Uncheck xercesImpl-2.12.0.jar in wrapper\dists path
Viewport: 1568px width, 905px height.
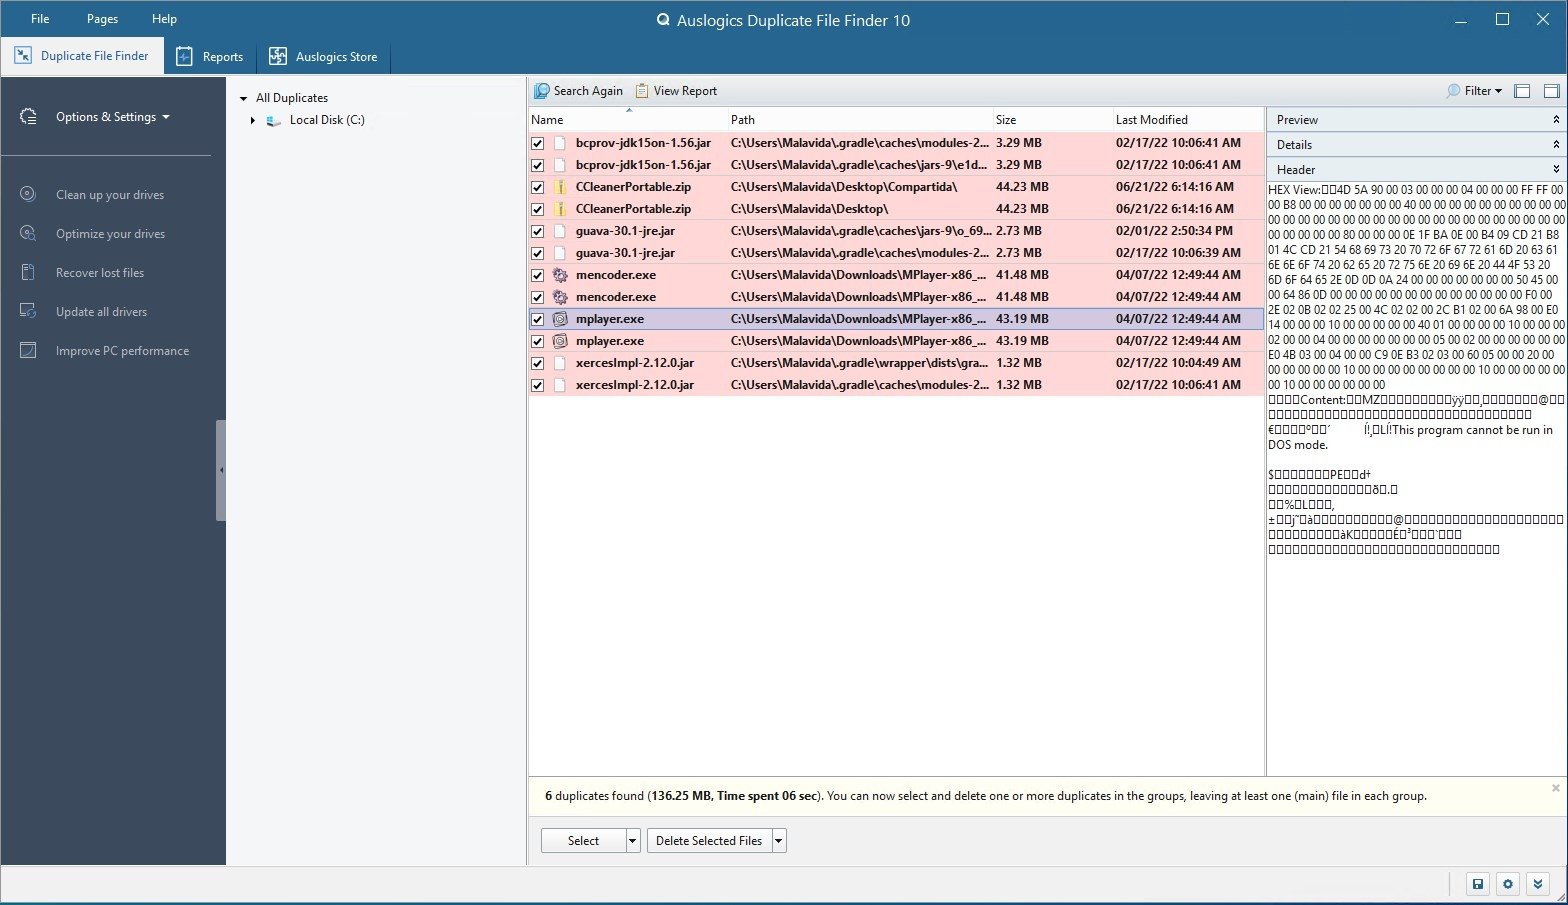pos(538,363)
